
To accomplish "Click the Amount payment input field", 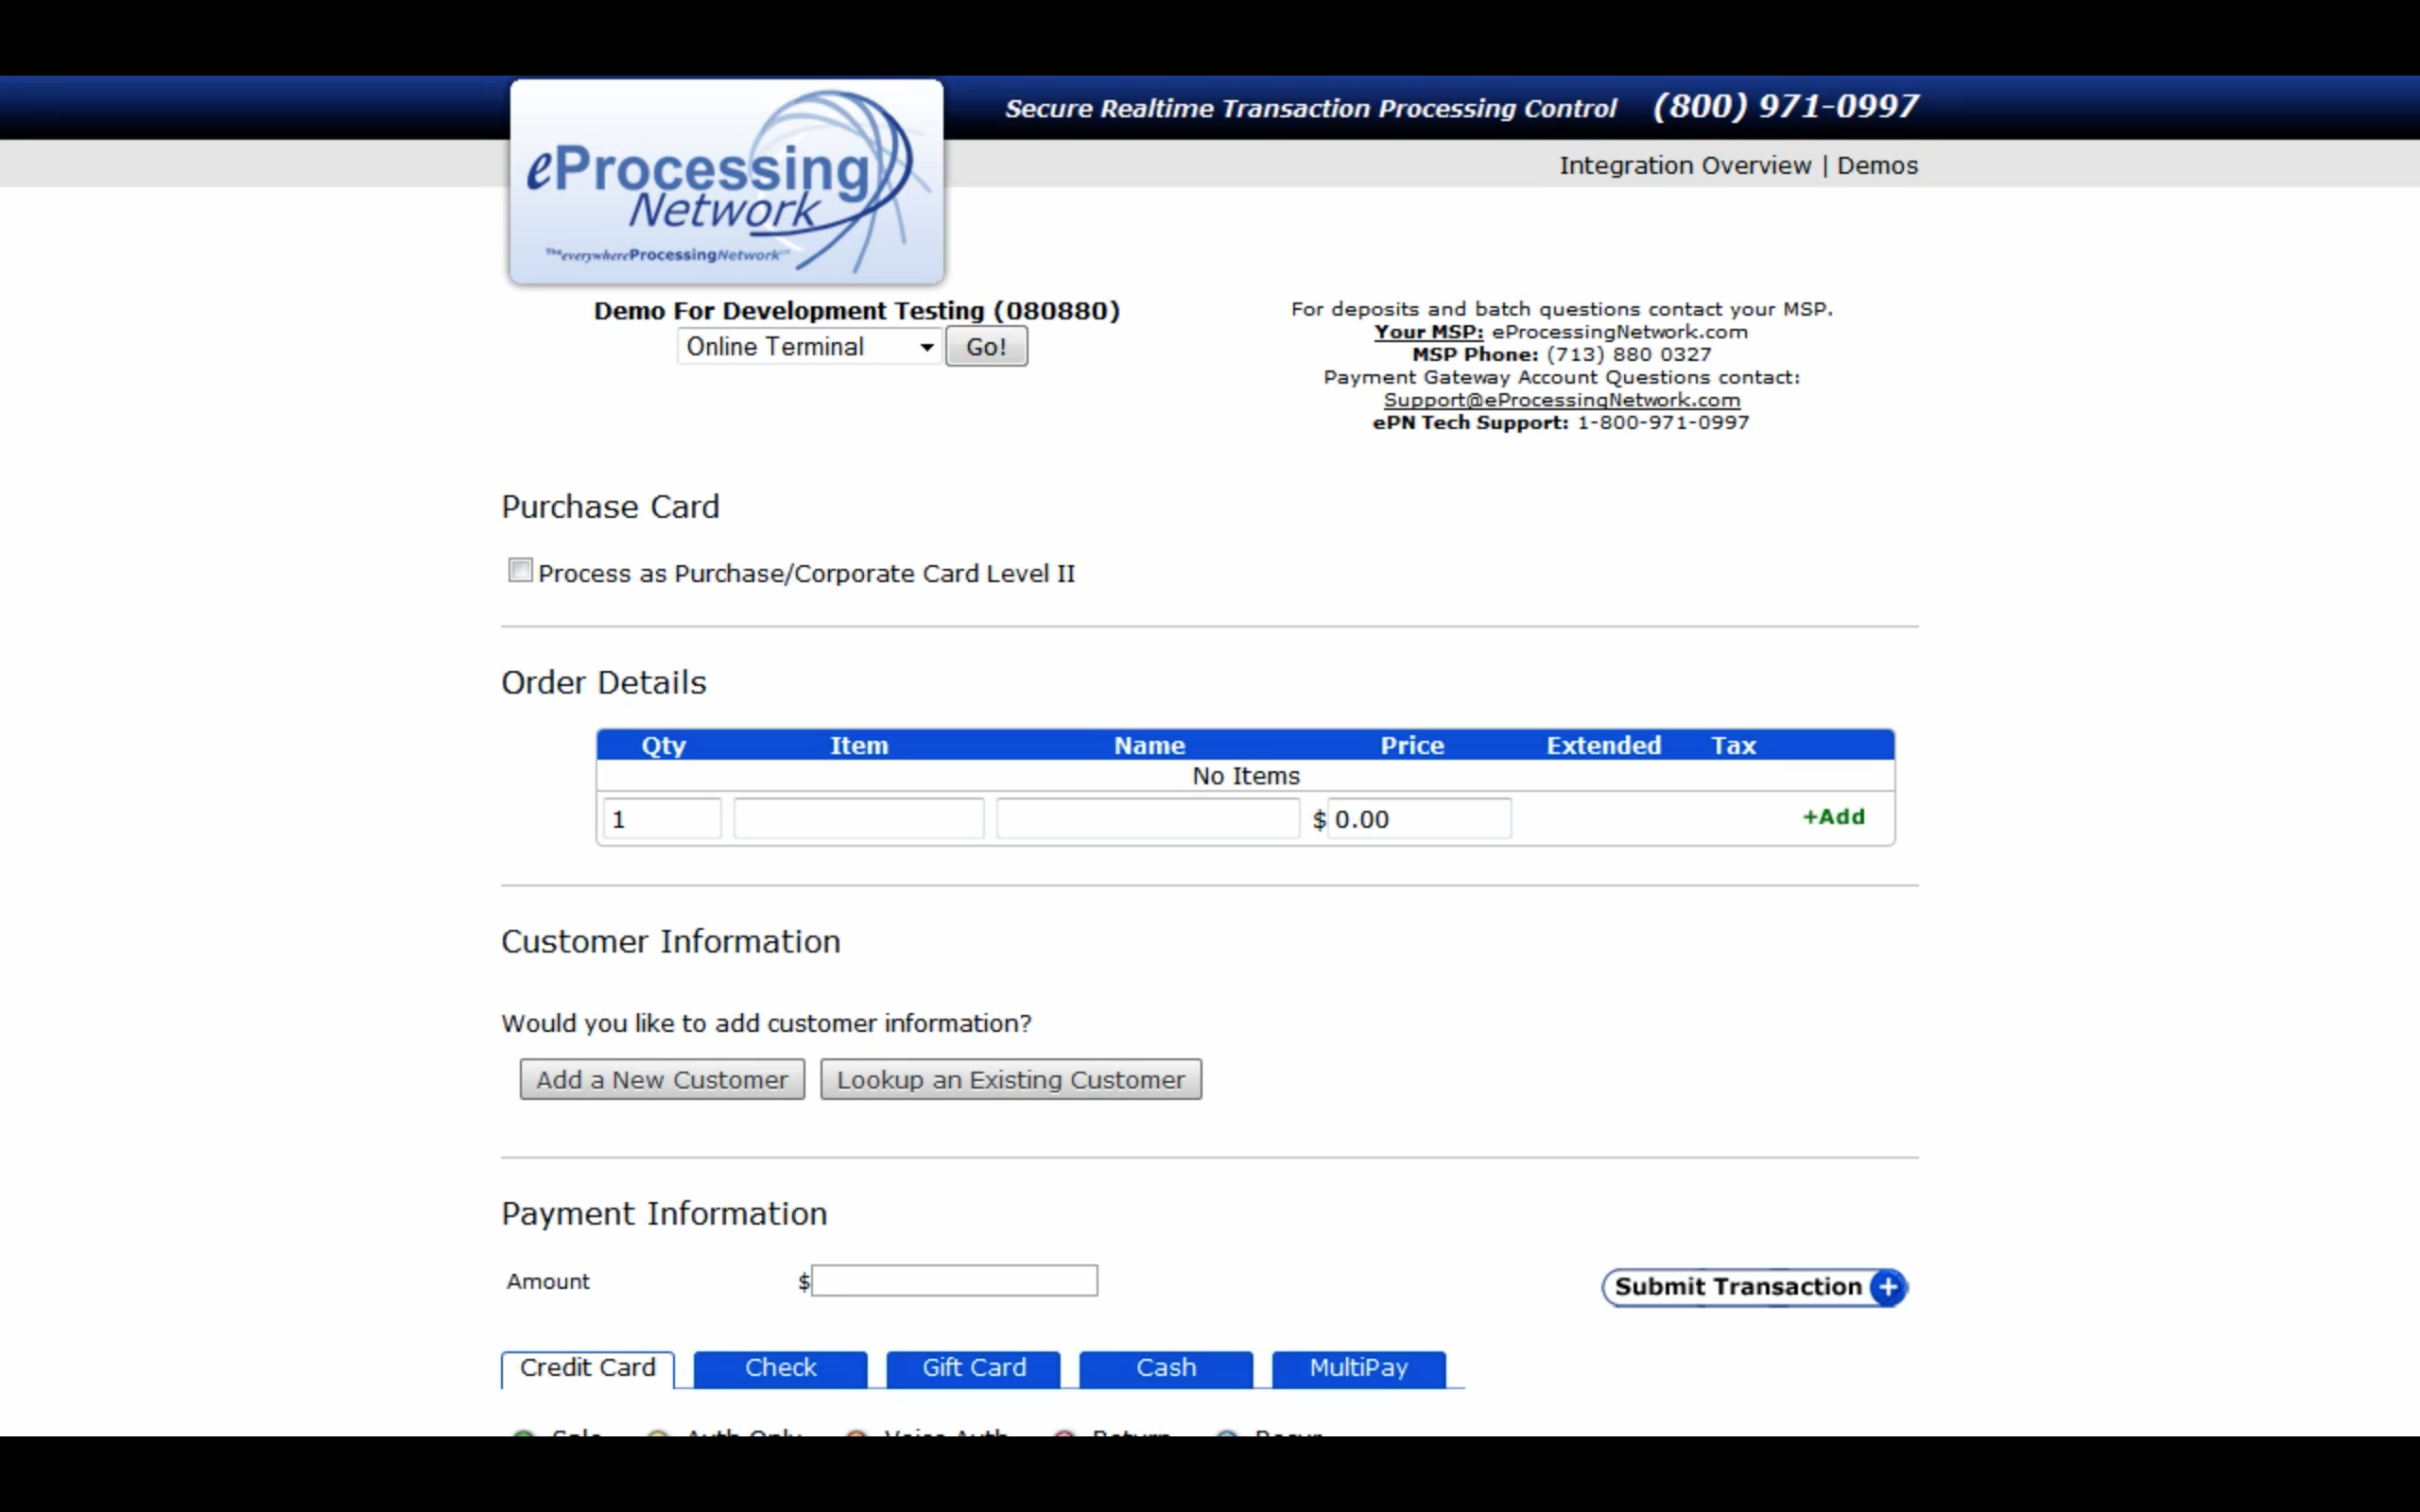I will (953, 1280).
